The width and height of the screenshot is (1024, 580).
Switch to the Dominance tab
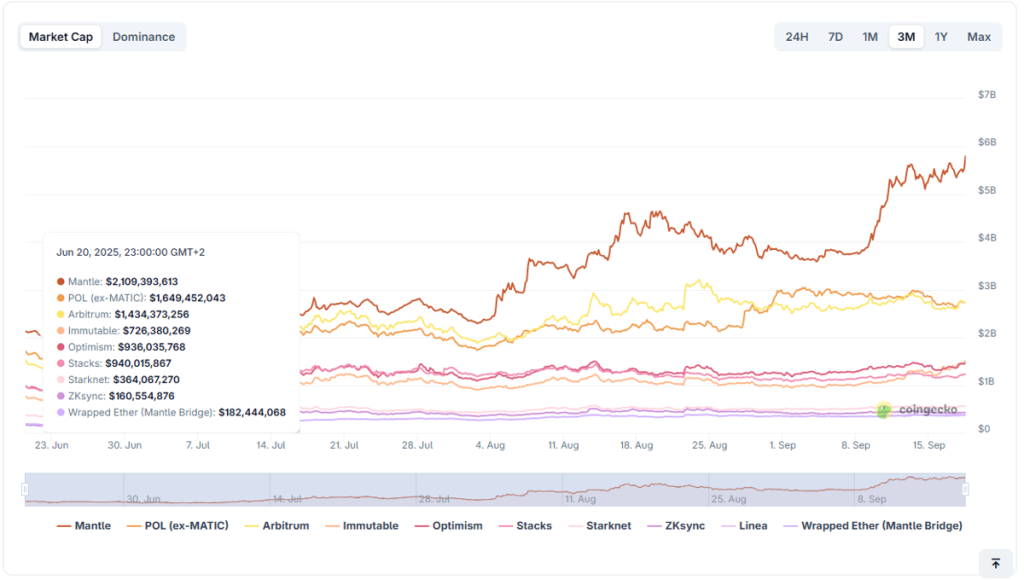(x=144, y=36)
